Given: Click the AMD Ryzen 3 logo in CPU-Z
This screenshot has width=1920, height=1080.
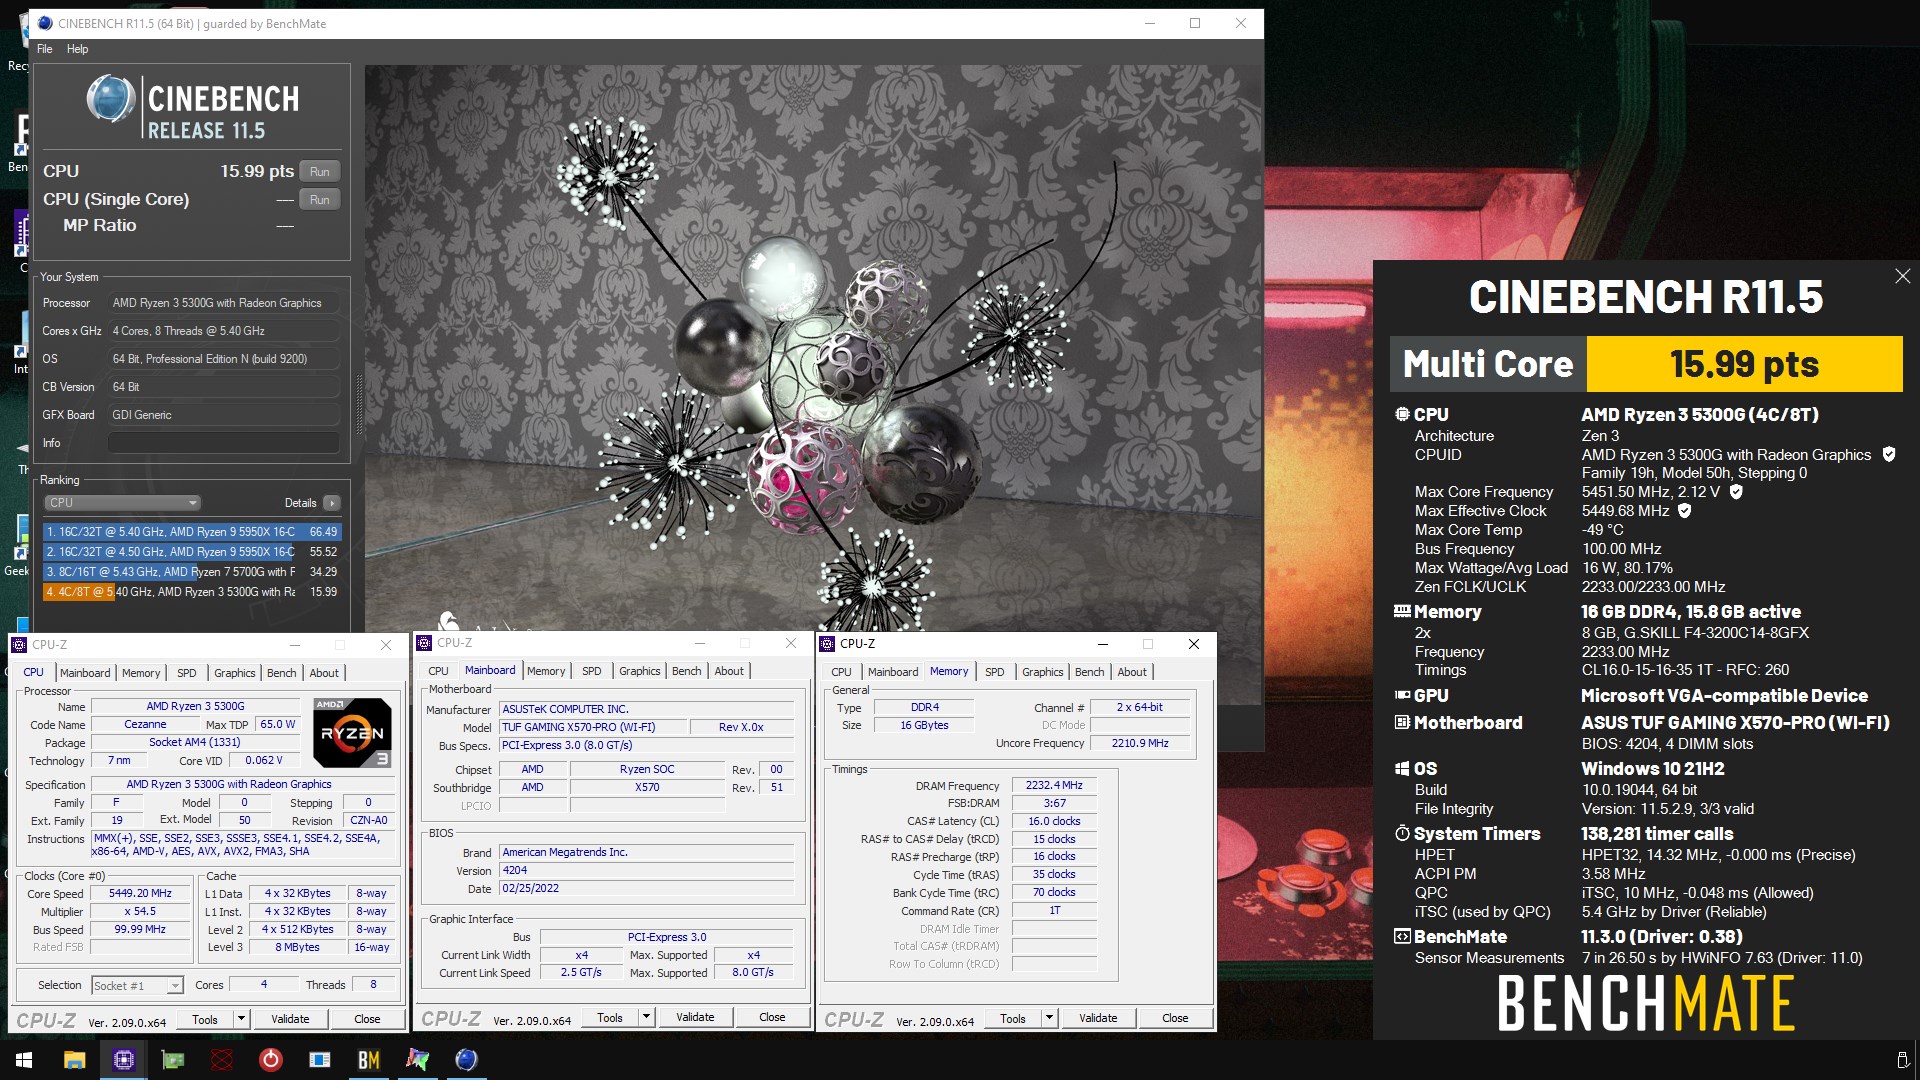Looking at the screenshot, I should (352, 733).
